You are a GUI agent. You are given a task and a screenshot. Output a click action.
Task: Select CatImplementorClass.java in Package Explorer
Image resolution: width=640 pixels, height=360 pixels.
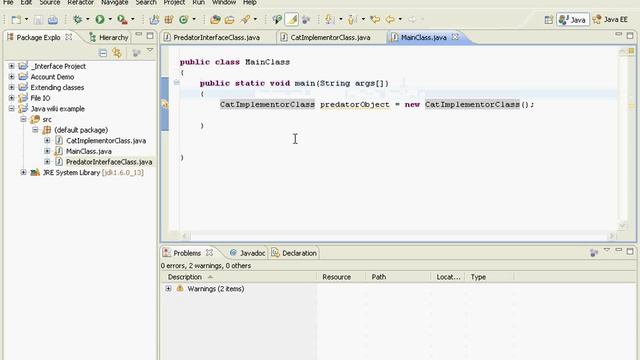(106, 140)
